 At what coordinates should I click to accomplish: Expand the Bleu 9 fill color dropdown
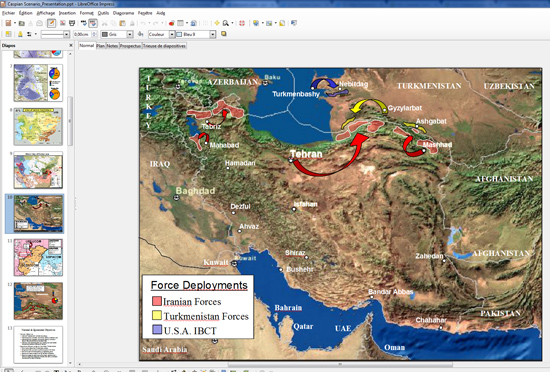[x=213, y=34]
